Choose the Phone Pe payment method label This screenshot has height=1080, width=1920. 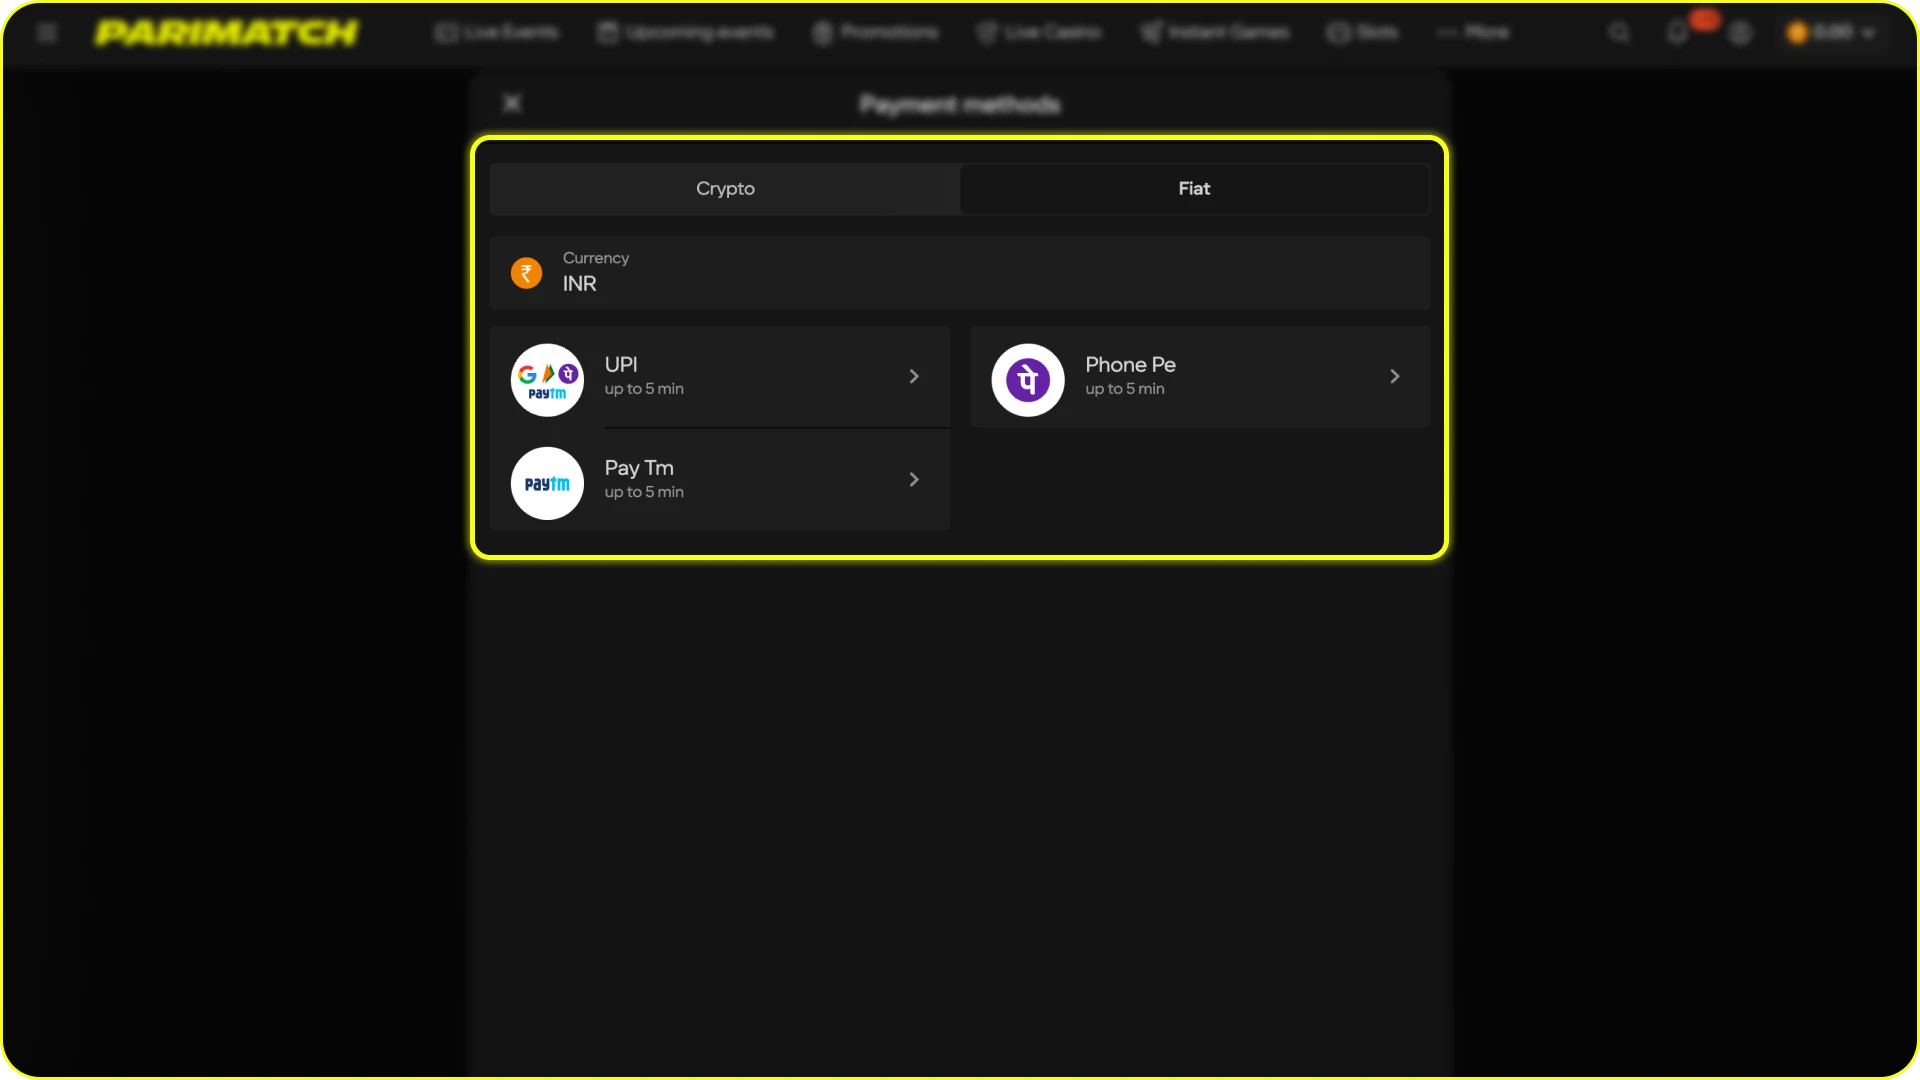1130,365
